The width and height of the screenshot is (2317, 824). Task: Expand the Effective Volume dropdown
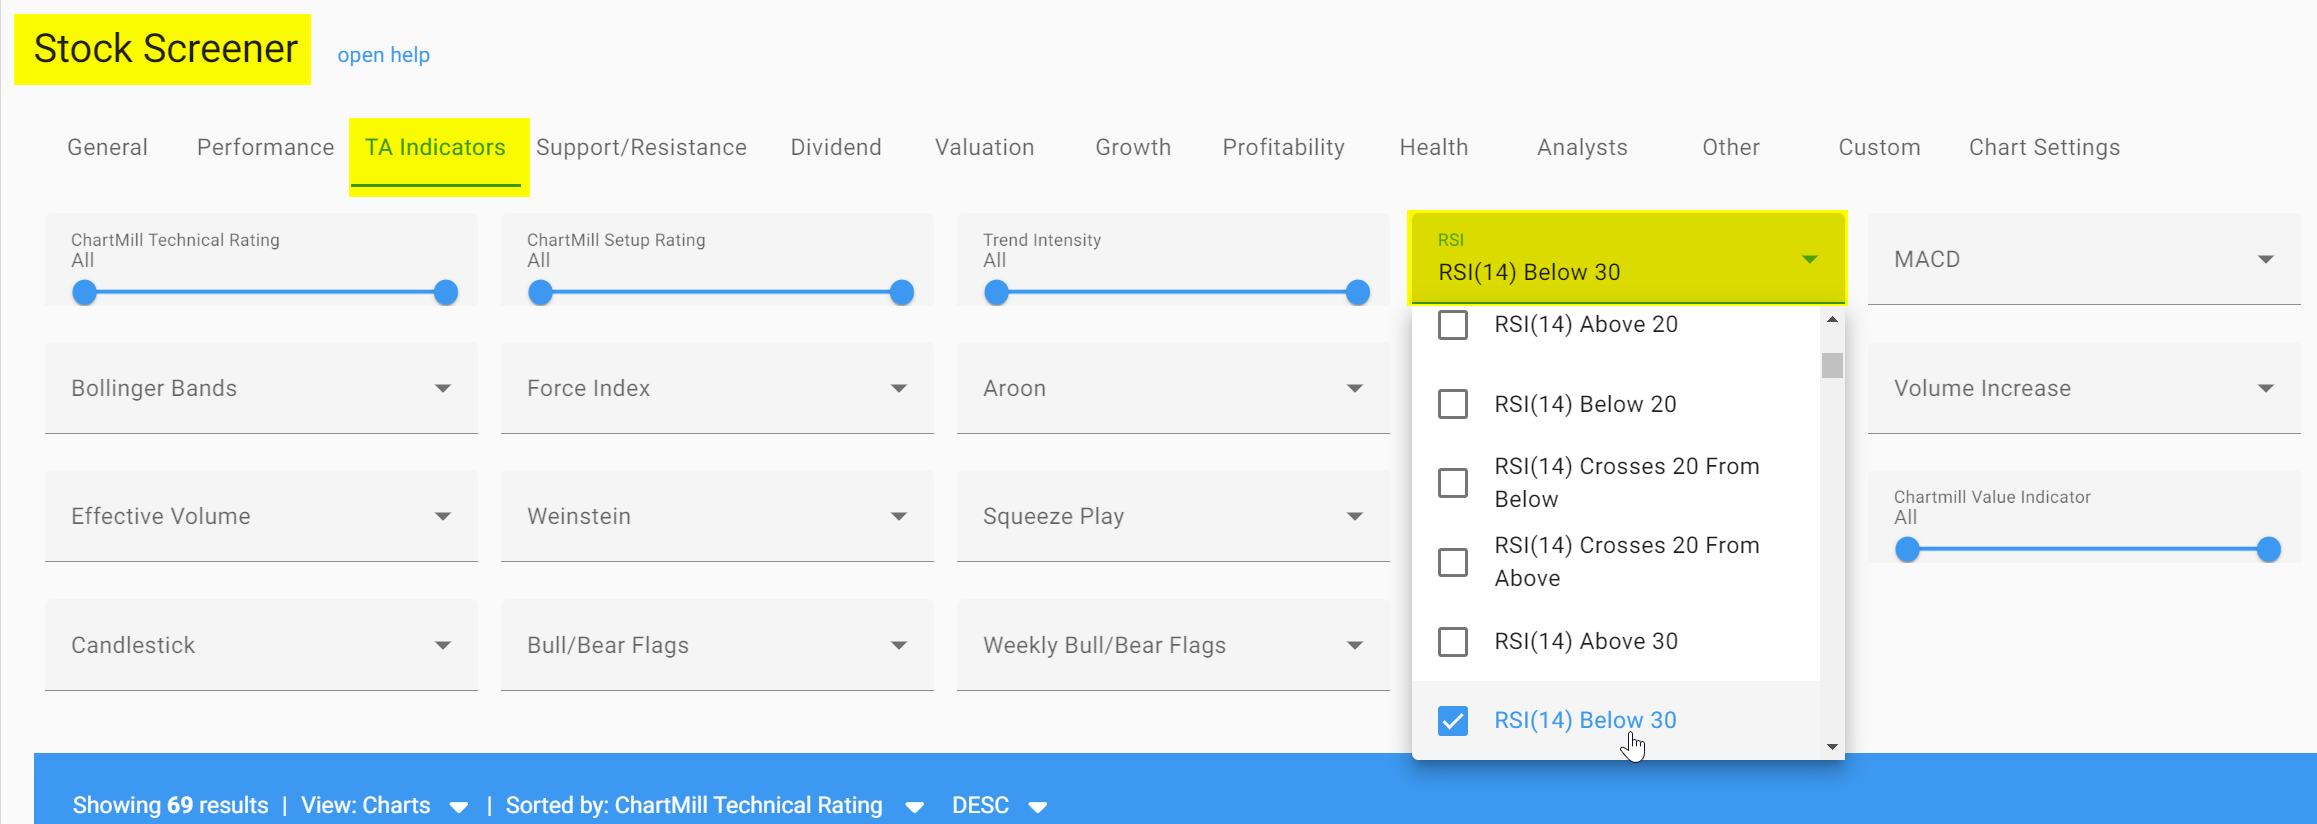point(261,516)
